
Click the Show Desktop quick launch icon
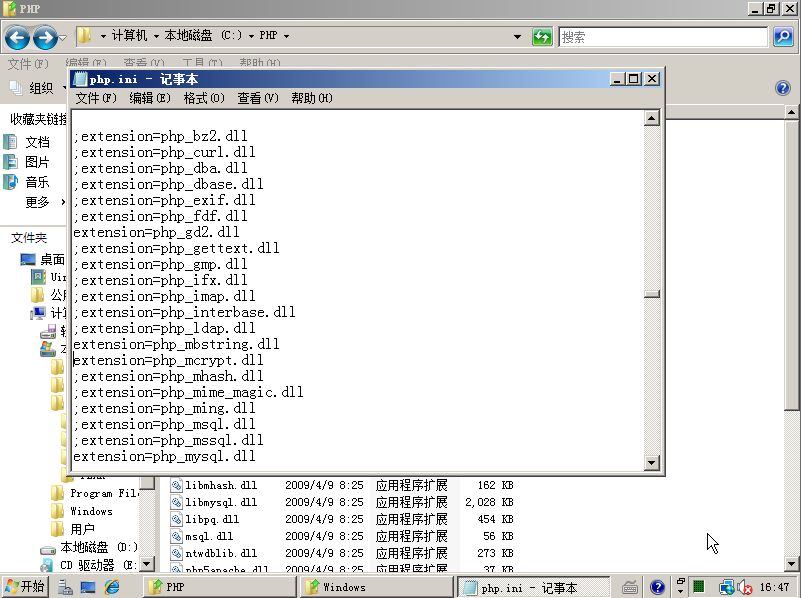88,587
